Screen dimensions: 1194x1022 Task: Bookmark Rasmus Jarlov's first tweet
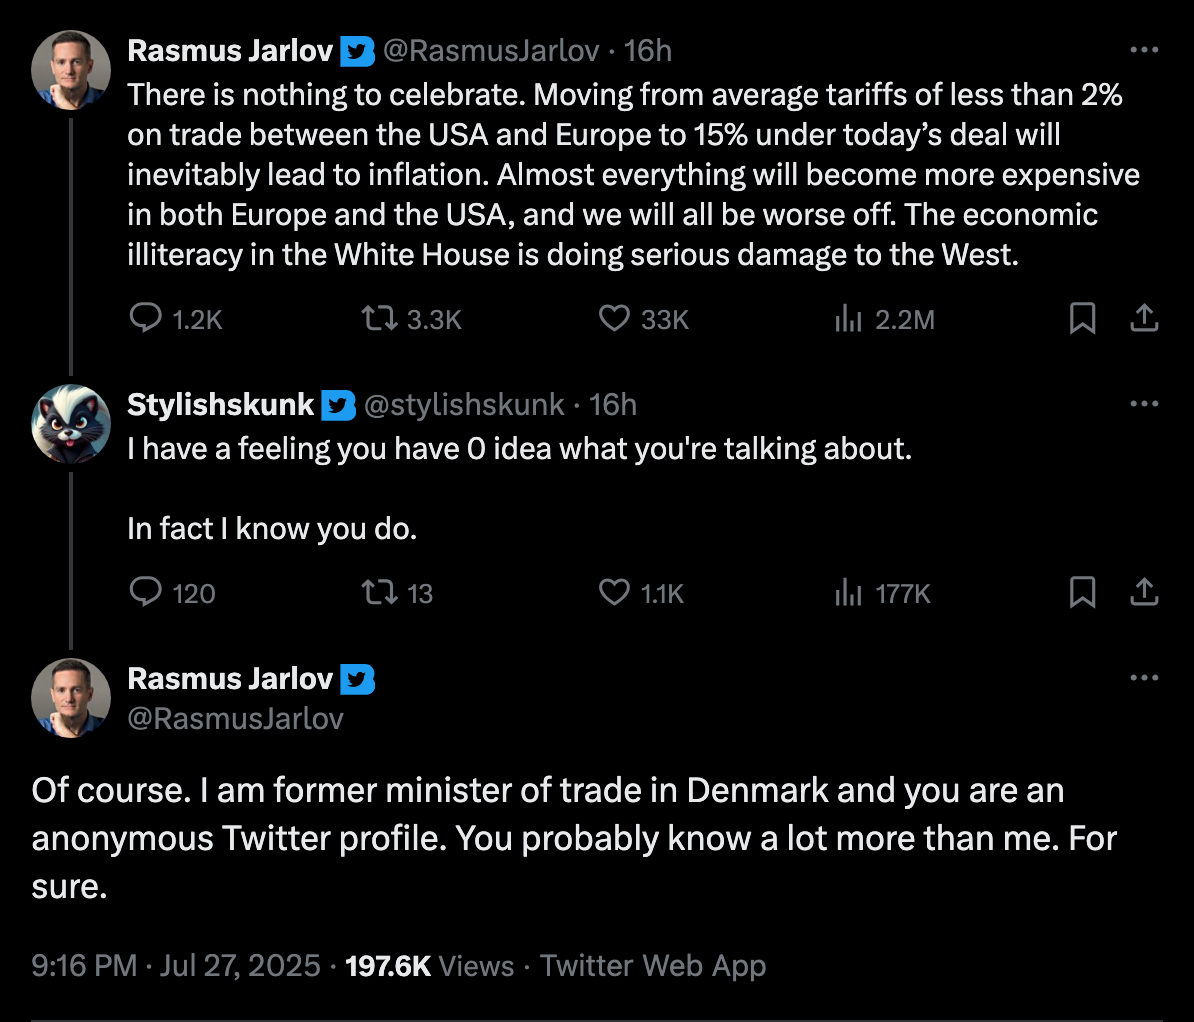[x=1082, y=319]
